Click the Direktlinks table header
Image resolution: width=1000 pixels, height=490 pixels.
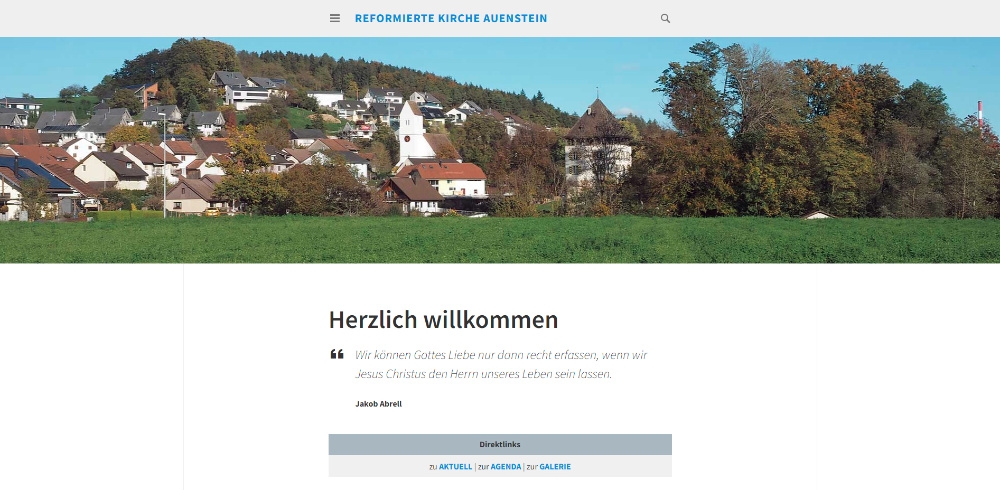[500, 444]
